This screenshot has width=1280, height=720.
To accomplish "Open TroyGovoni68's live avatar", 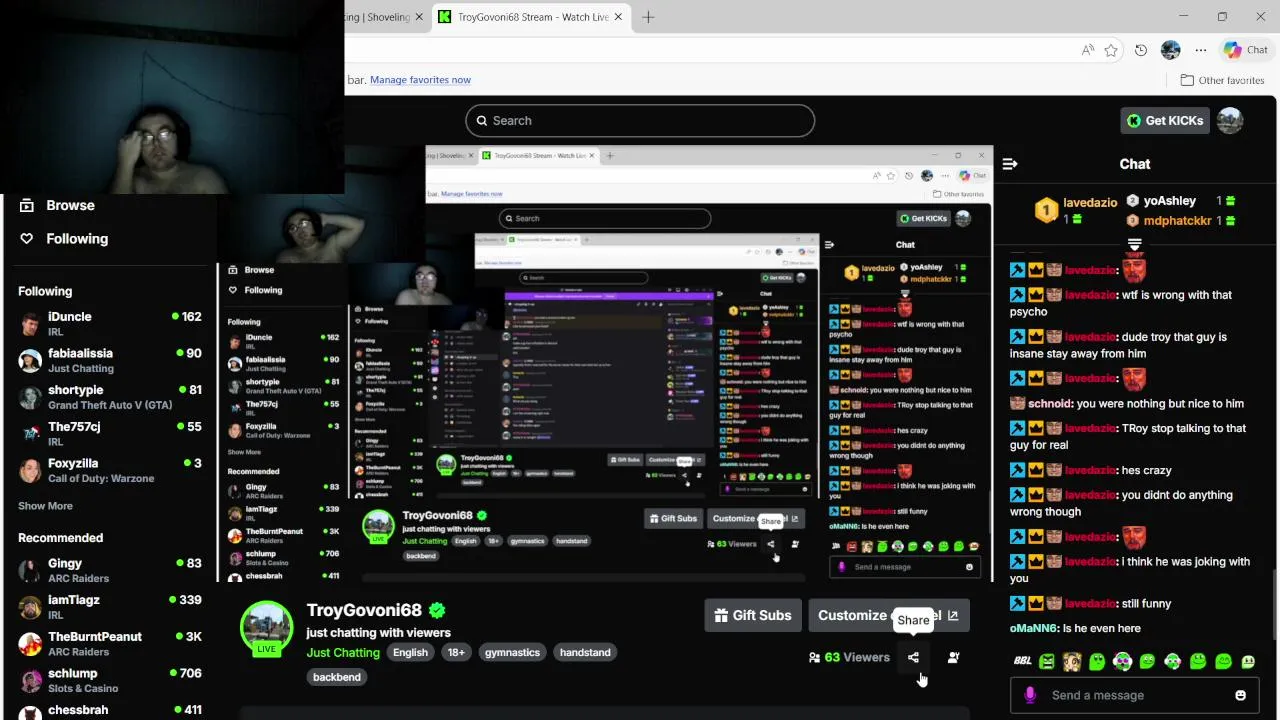I will point(266,628).
